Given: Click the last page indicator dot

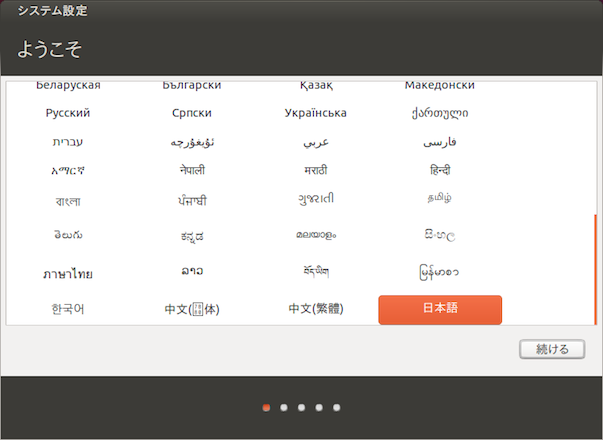Looking at the screenshot, I should click(x=337, y=407).
